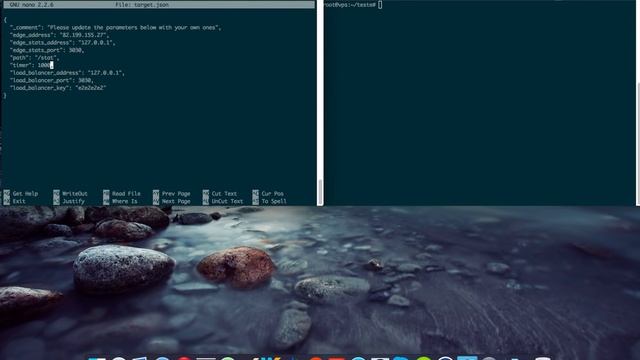This screenshot has height=360, width=640.
Task: Click the Cur Pos shortcut label
Action: [272, 194]
